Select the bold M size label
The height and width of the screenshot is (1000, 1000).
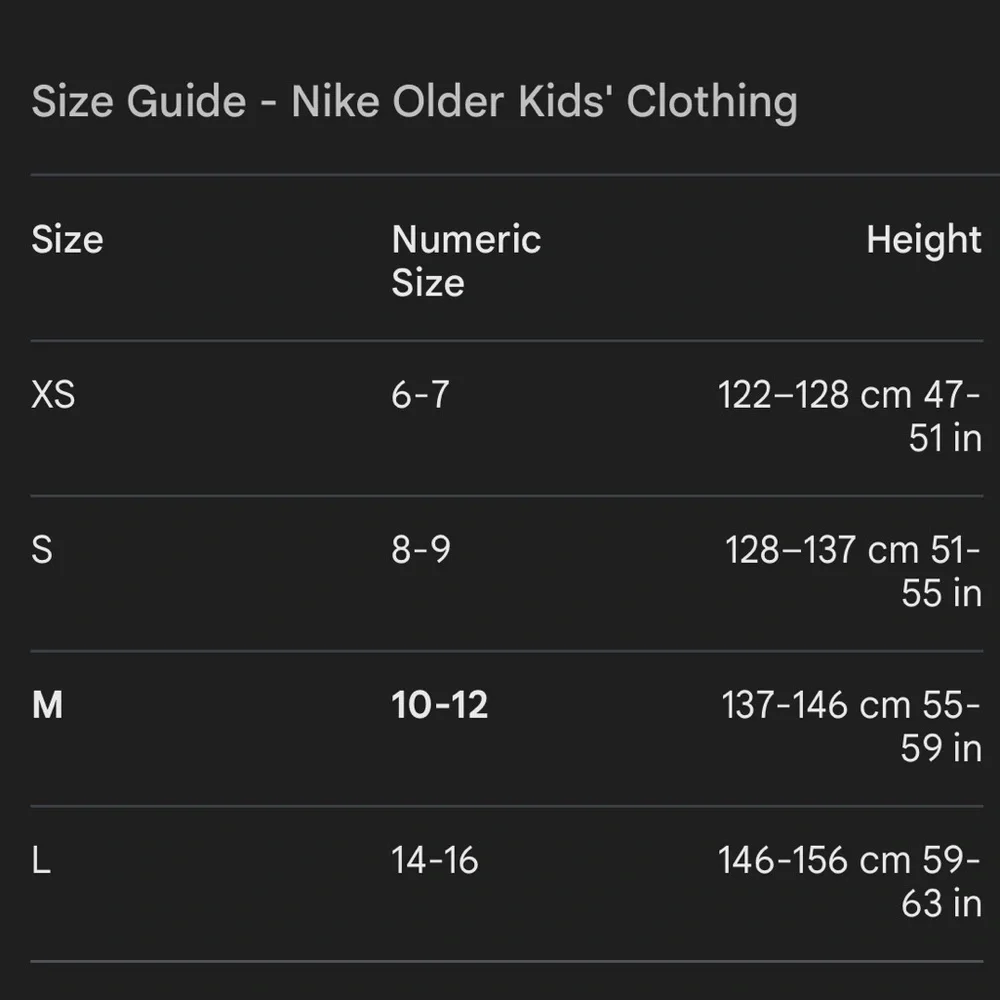47,705
